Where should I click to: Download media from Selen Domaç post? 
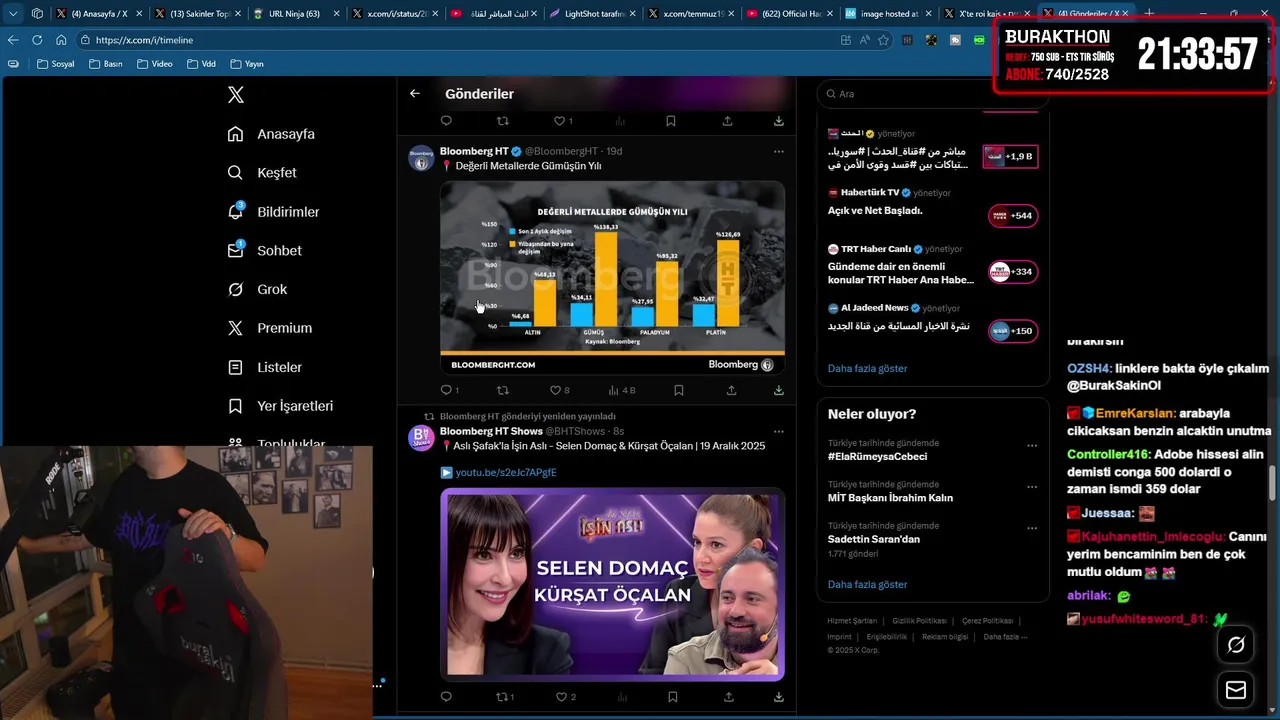(x=778, y=697)
